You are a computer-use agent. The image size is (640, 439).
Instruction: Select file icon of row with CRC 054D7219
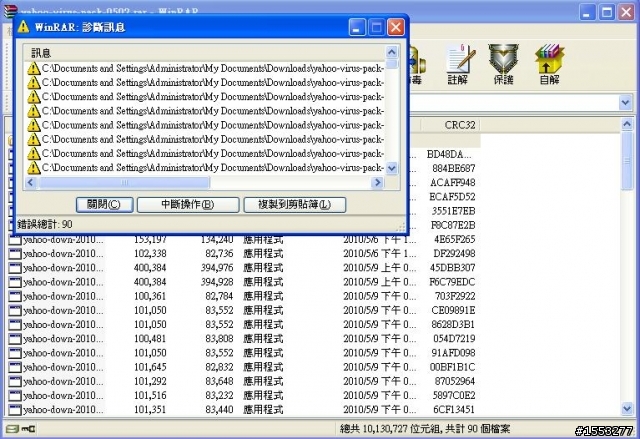coord(15,339)
